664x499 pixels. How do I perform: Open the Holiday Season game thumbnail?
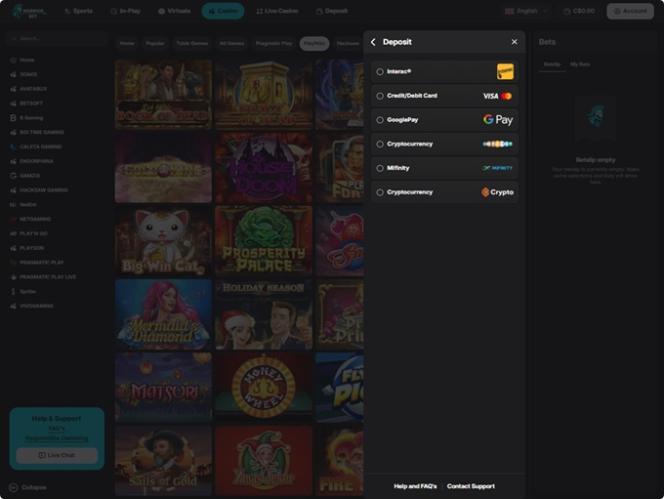[263, 314]
